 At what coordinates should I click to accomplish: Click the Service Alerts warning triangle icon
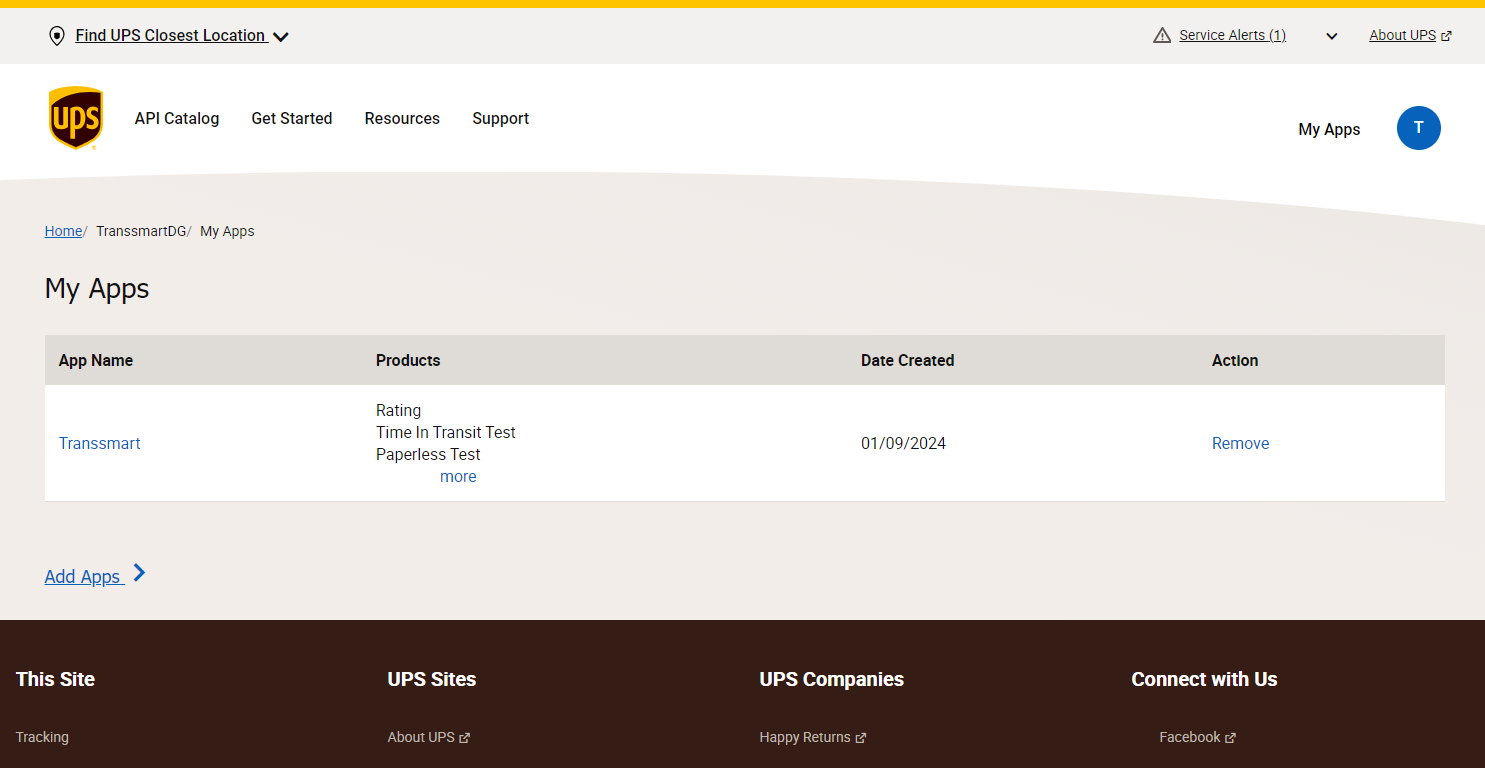click(1162, 36)
